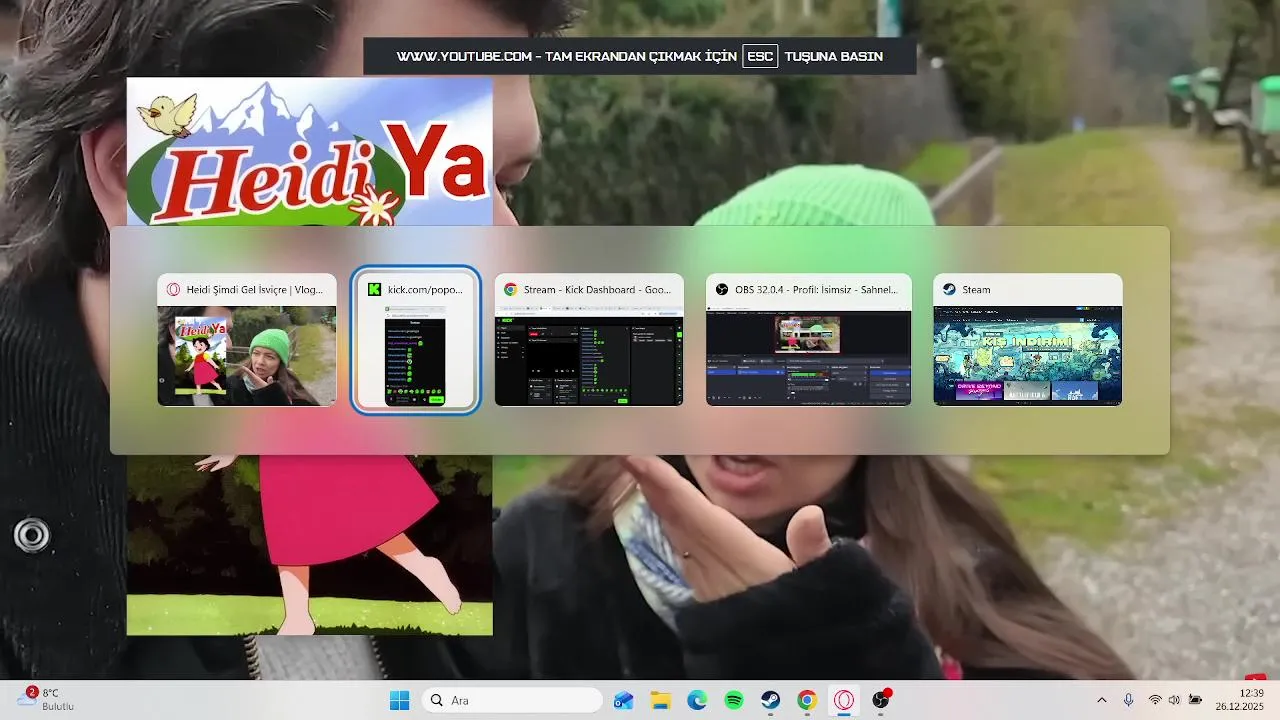
Task: Click the Opera icon beside Heidi Şimdi Gel title
Action: point(173,290)
